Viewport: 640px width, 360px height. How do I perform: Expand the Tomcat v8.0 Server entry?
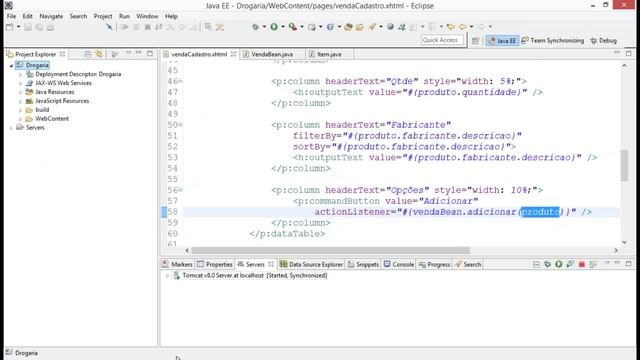point(167,276)
